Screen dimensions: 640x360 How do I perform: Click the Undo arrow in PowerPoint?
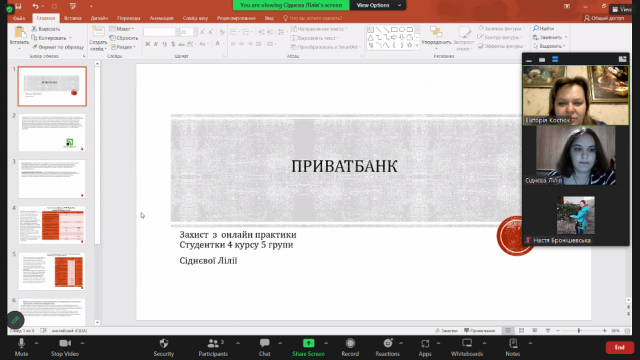(36, 6)
